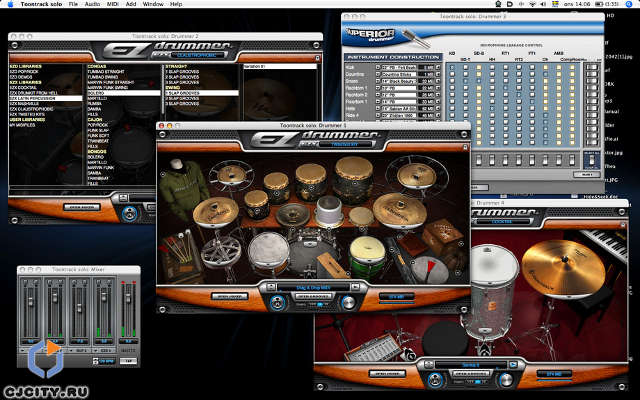Viewport: 640px width, 400px height.
Task: Go to the previous groove with the left arrow in Drummer 1
Action: 271,287
